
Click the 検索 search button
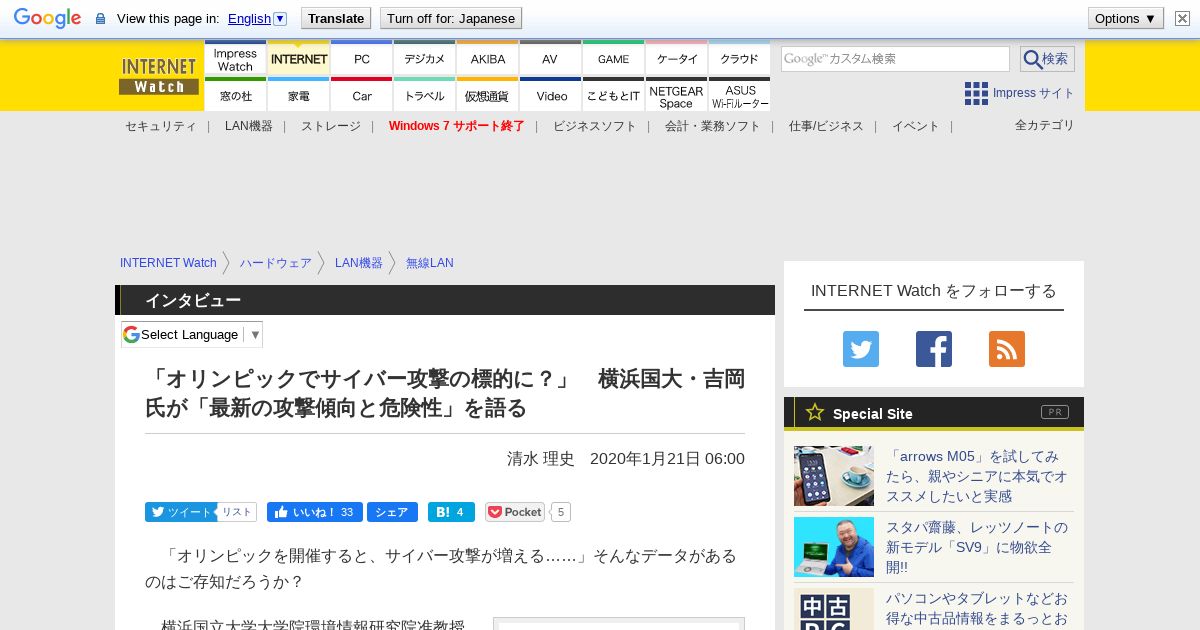(x=1047, y=59)
